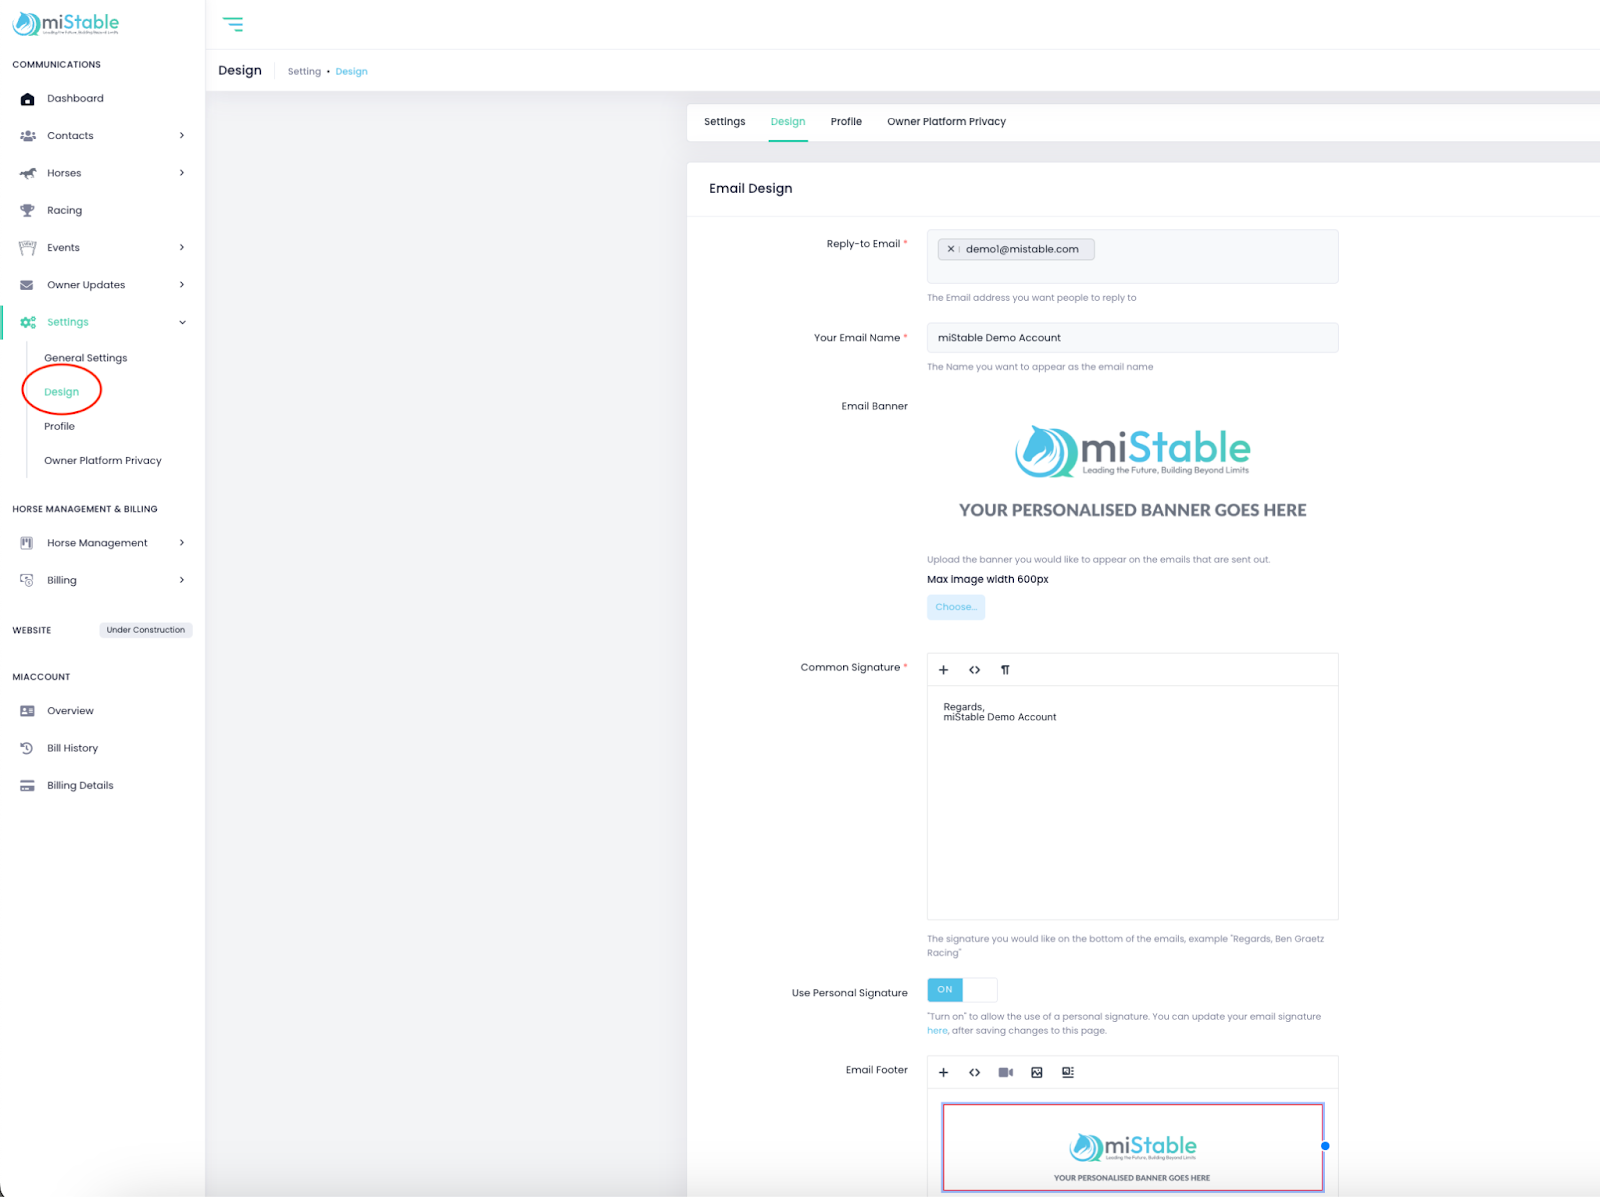The image size is (1600, 1197).
Task: Open the Dashboard from the sidebar
Action: coord(75,98)
